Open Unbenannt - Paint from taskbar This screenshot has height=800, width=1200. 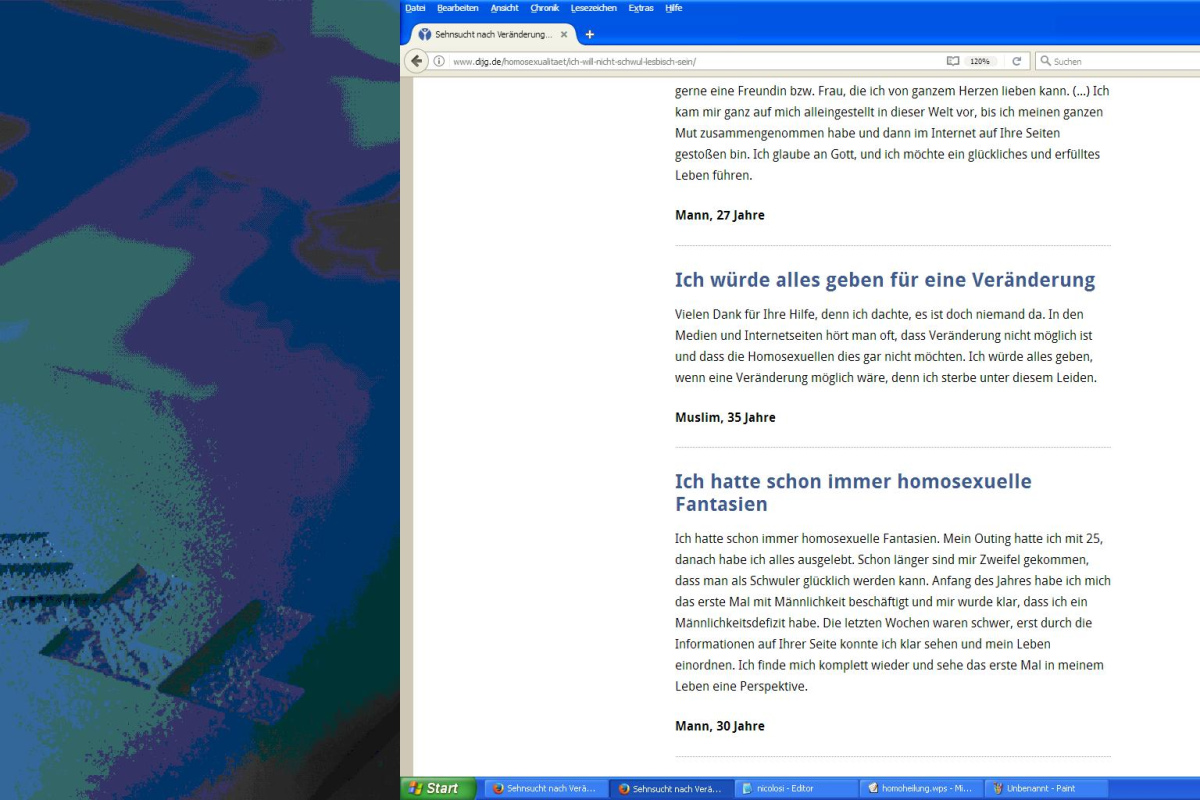point(1046,788)
